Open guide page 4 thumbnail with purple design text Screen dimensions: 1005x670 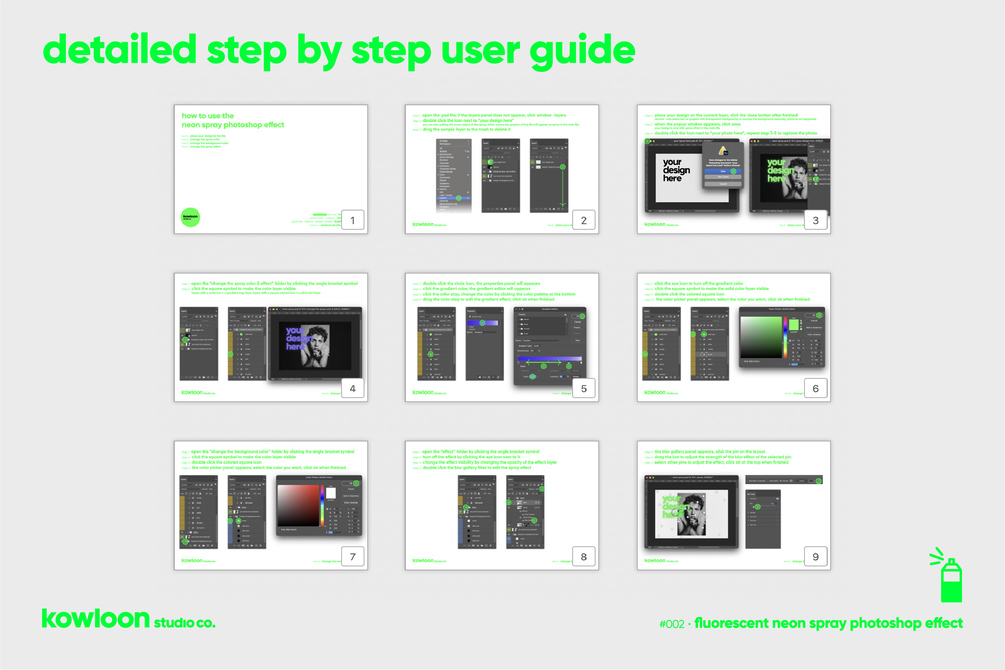270,337
